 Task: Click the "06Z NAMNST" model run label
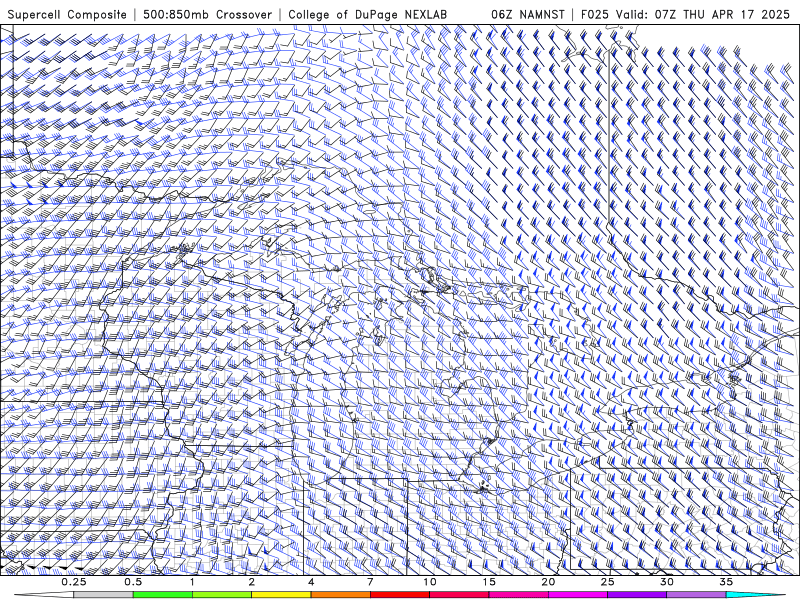point(528,15)
